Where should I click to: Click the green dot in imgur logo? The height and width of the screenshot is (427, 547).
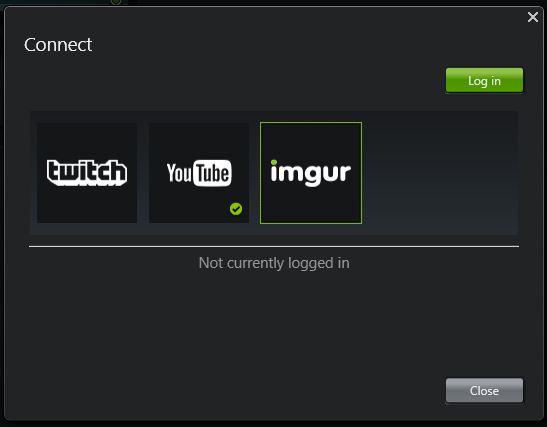pyautogui.click(x=274, y=162)
